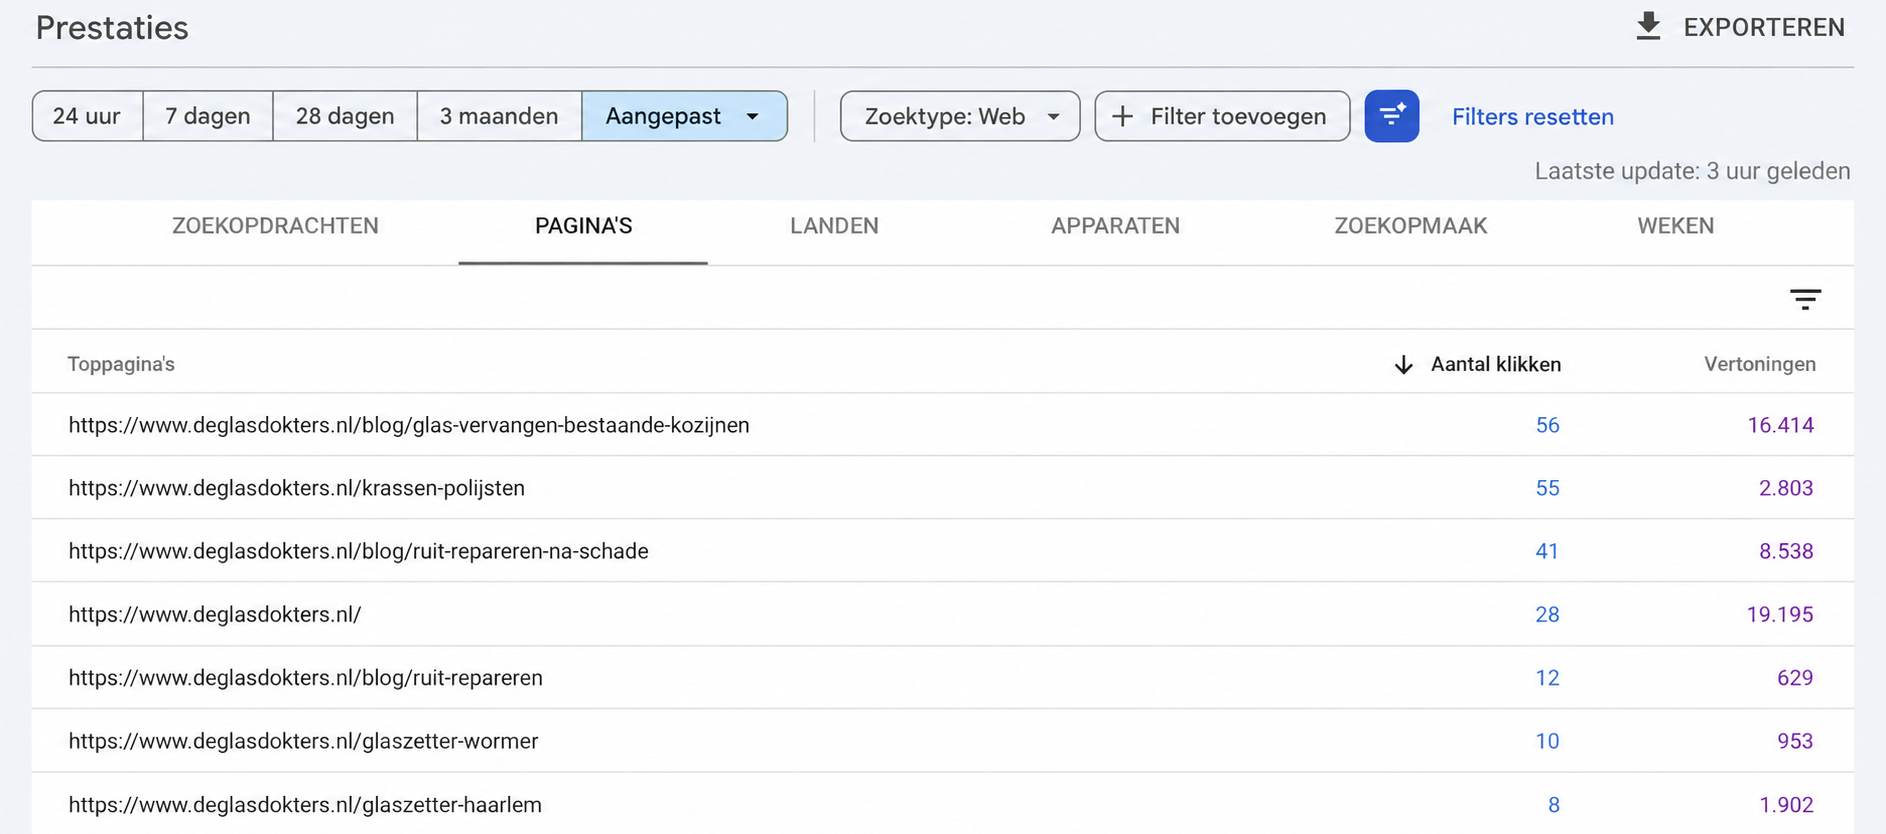
Task: Click the Filters resetten link
Action: tap(1533, 117)
